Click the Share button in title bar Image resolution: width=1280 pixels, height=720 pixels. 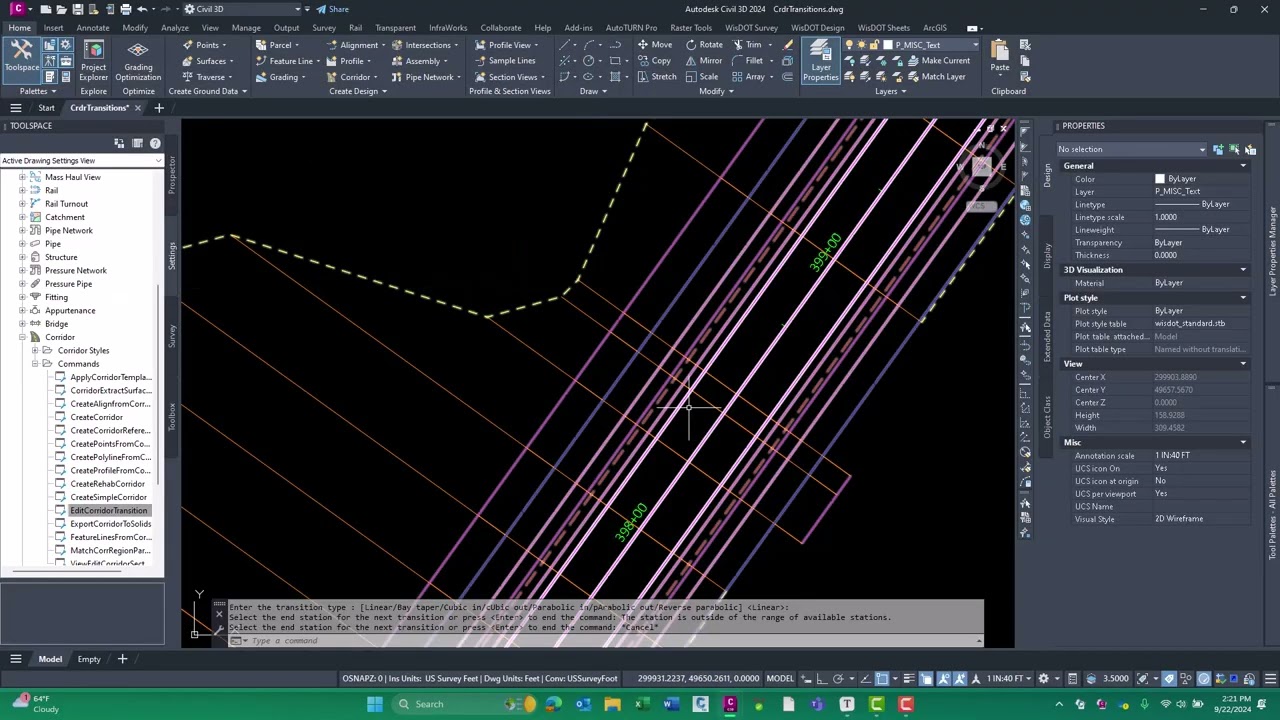332,9
